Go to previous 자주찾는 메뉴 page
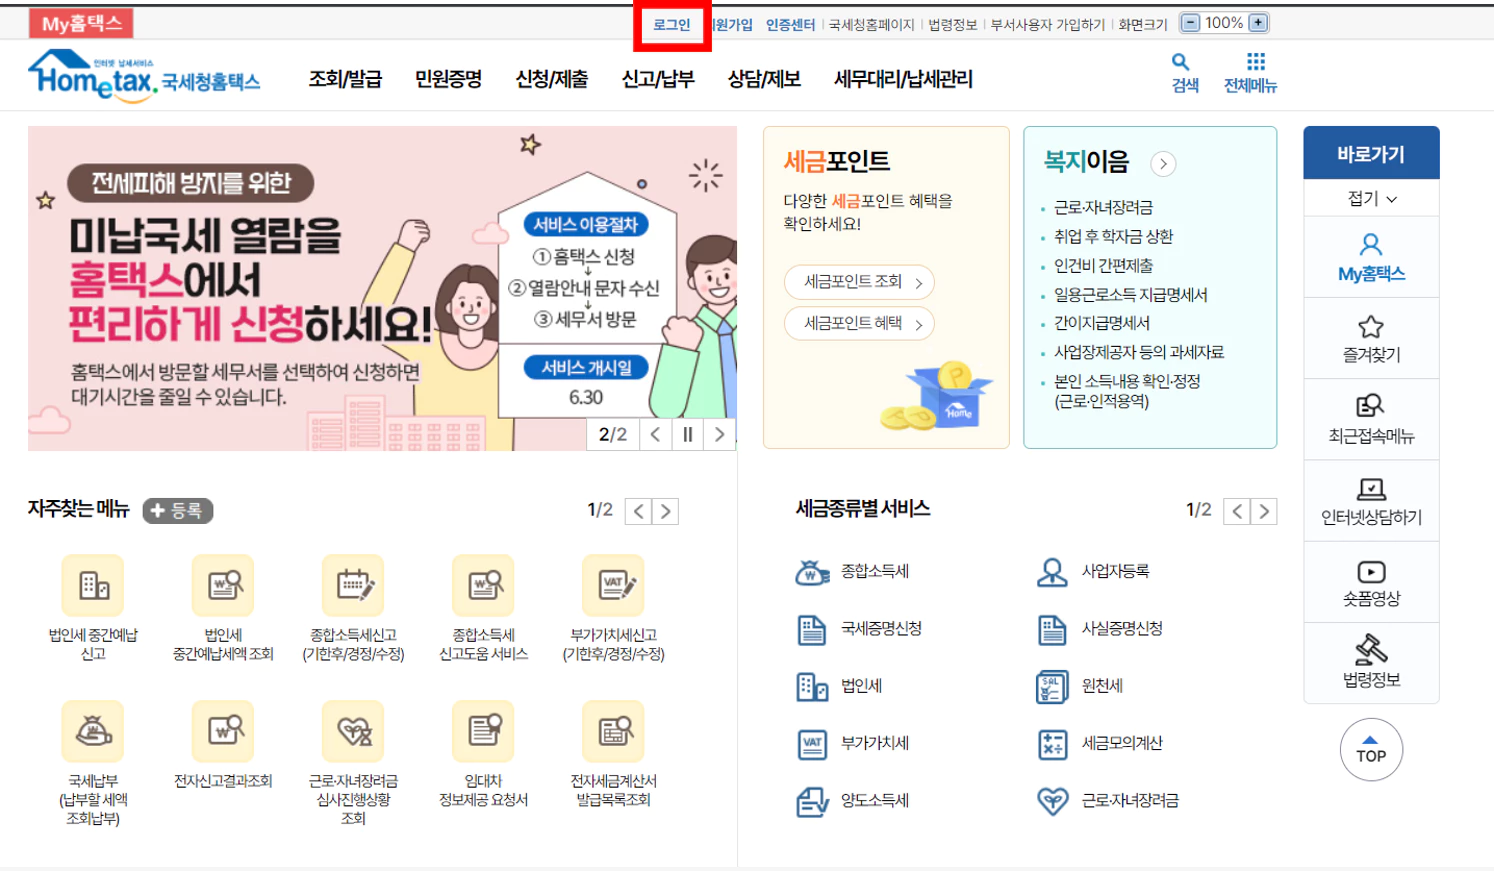The image size is (1494, 871). (x=639, y=511)
